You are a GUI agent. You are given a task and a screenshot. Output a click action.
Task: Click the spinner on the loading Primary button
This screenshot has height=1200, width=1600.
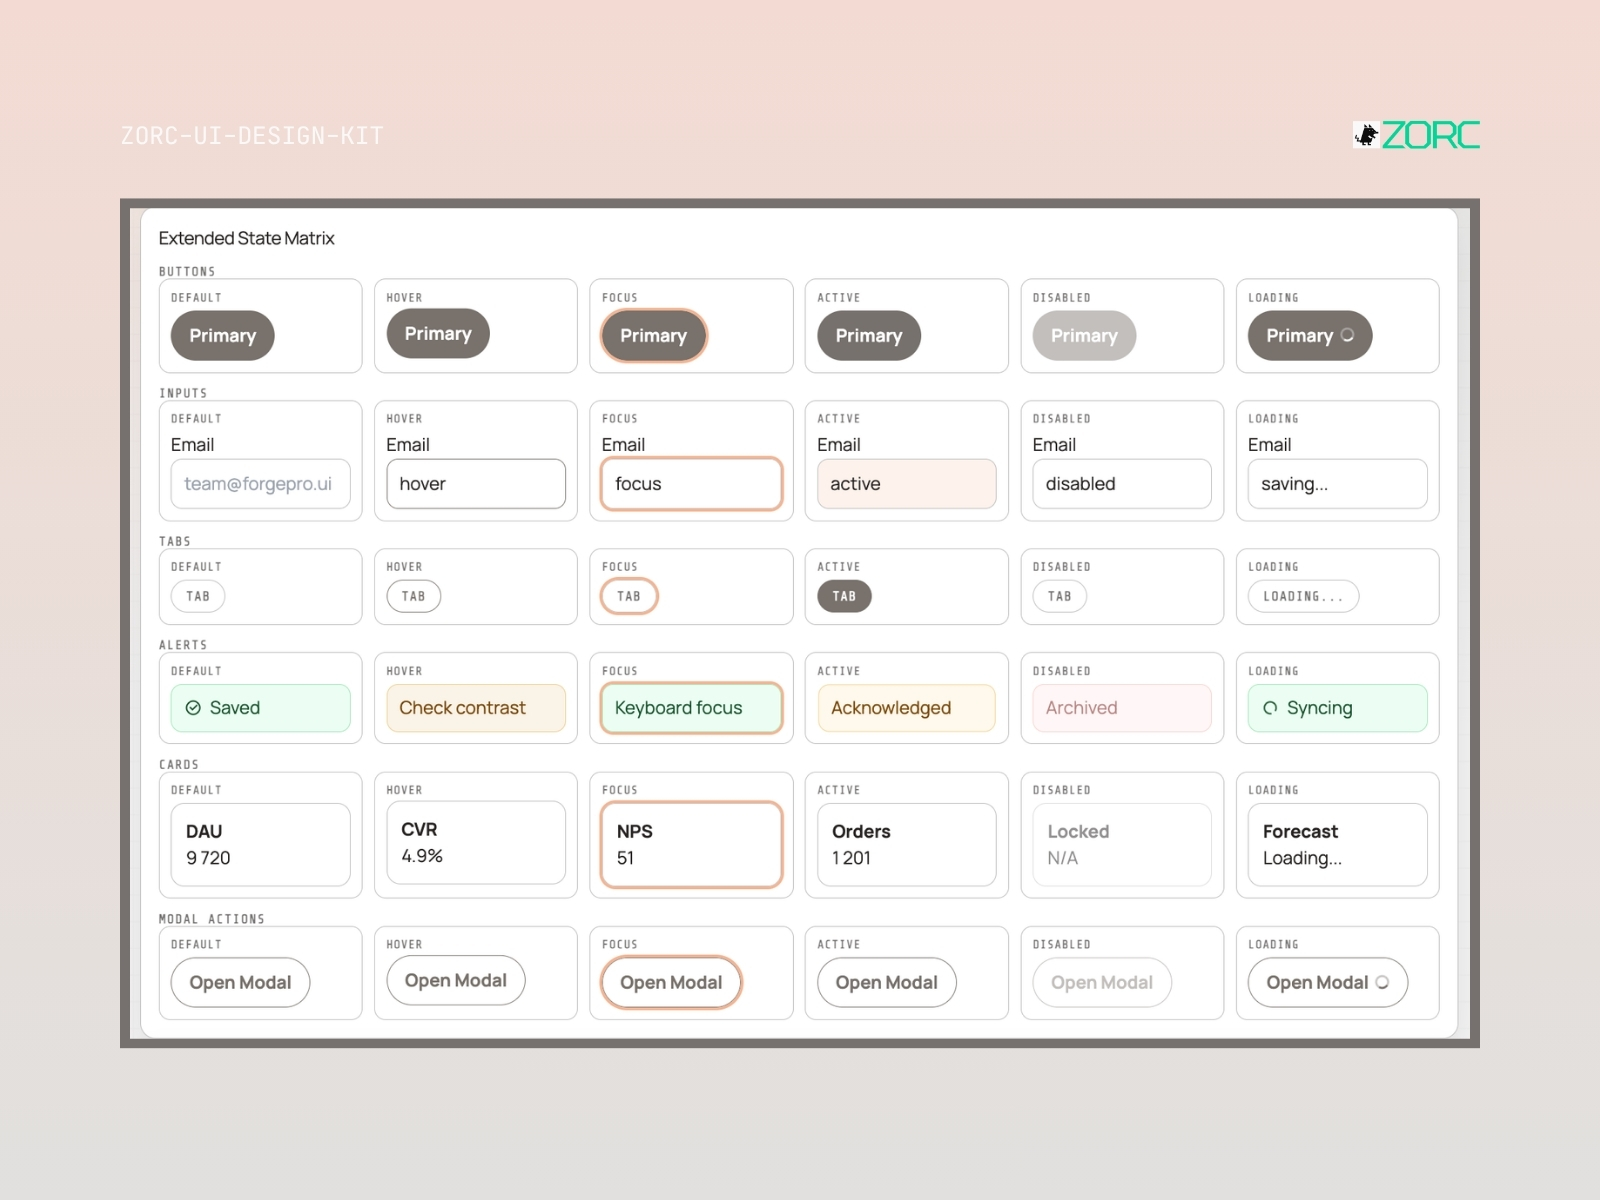(1347, 335)
